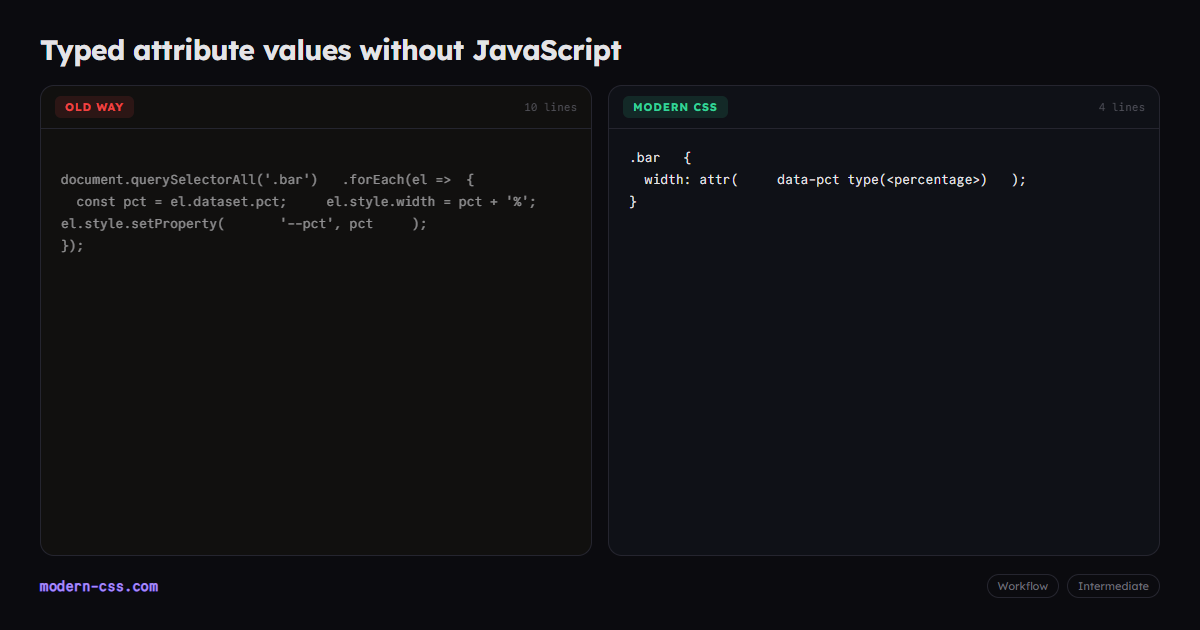The image size is (1200, 630).
Task: Click the closing brace in modern CSS code
Action: 633,202
